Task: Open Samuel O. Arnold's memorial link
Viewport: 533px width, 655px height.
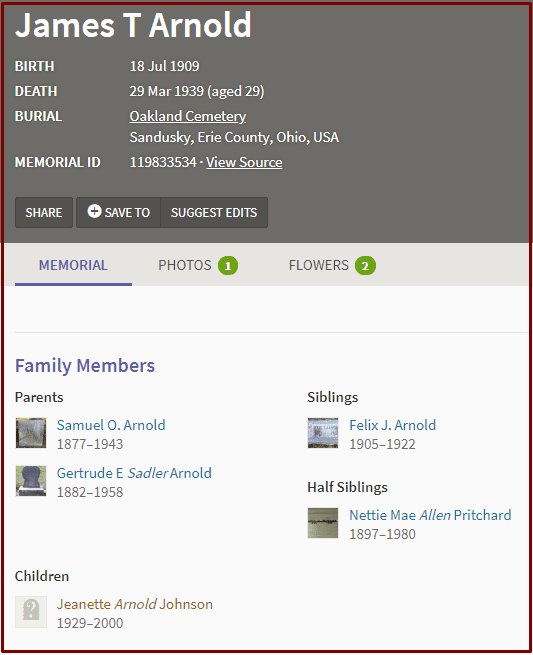Action: tap(111, 425)
